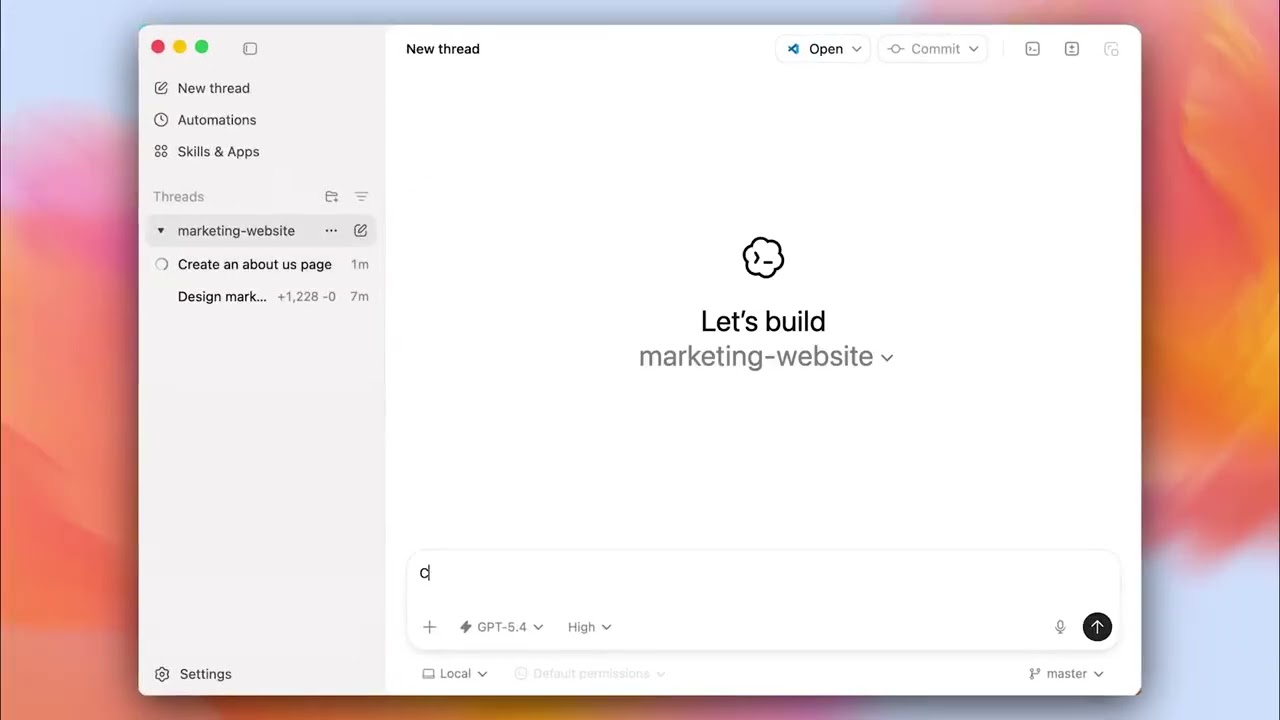The image size is (1280, 720).
Task: Change project via marketing-website dropdown
Action: pos(766,357)
